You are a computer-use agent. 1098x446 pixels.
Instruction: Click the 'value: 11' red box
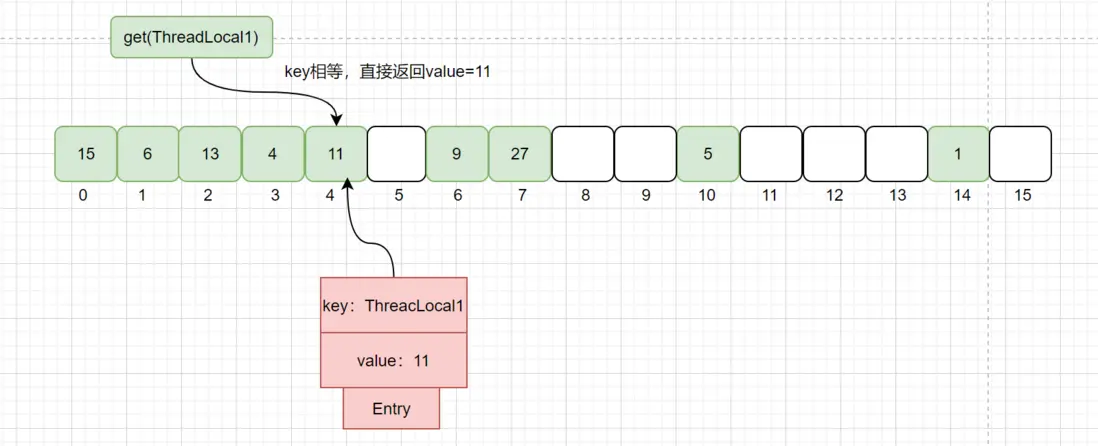(x=393, y=360)
